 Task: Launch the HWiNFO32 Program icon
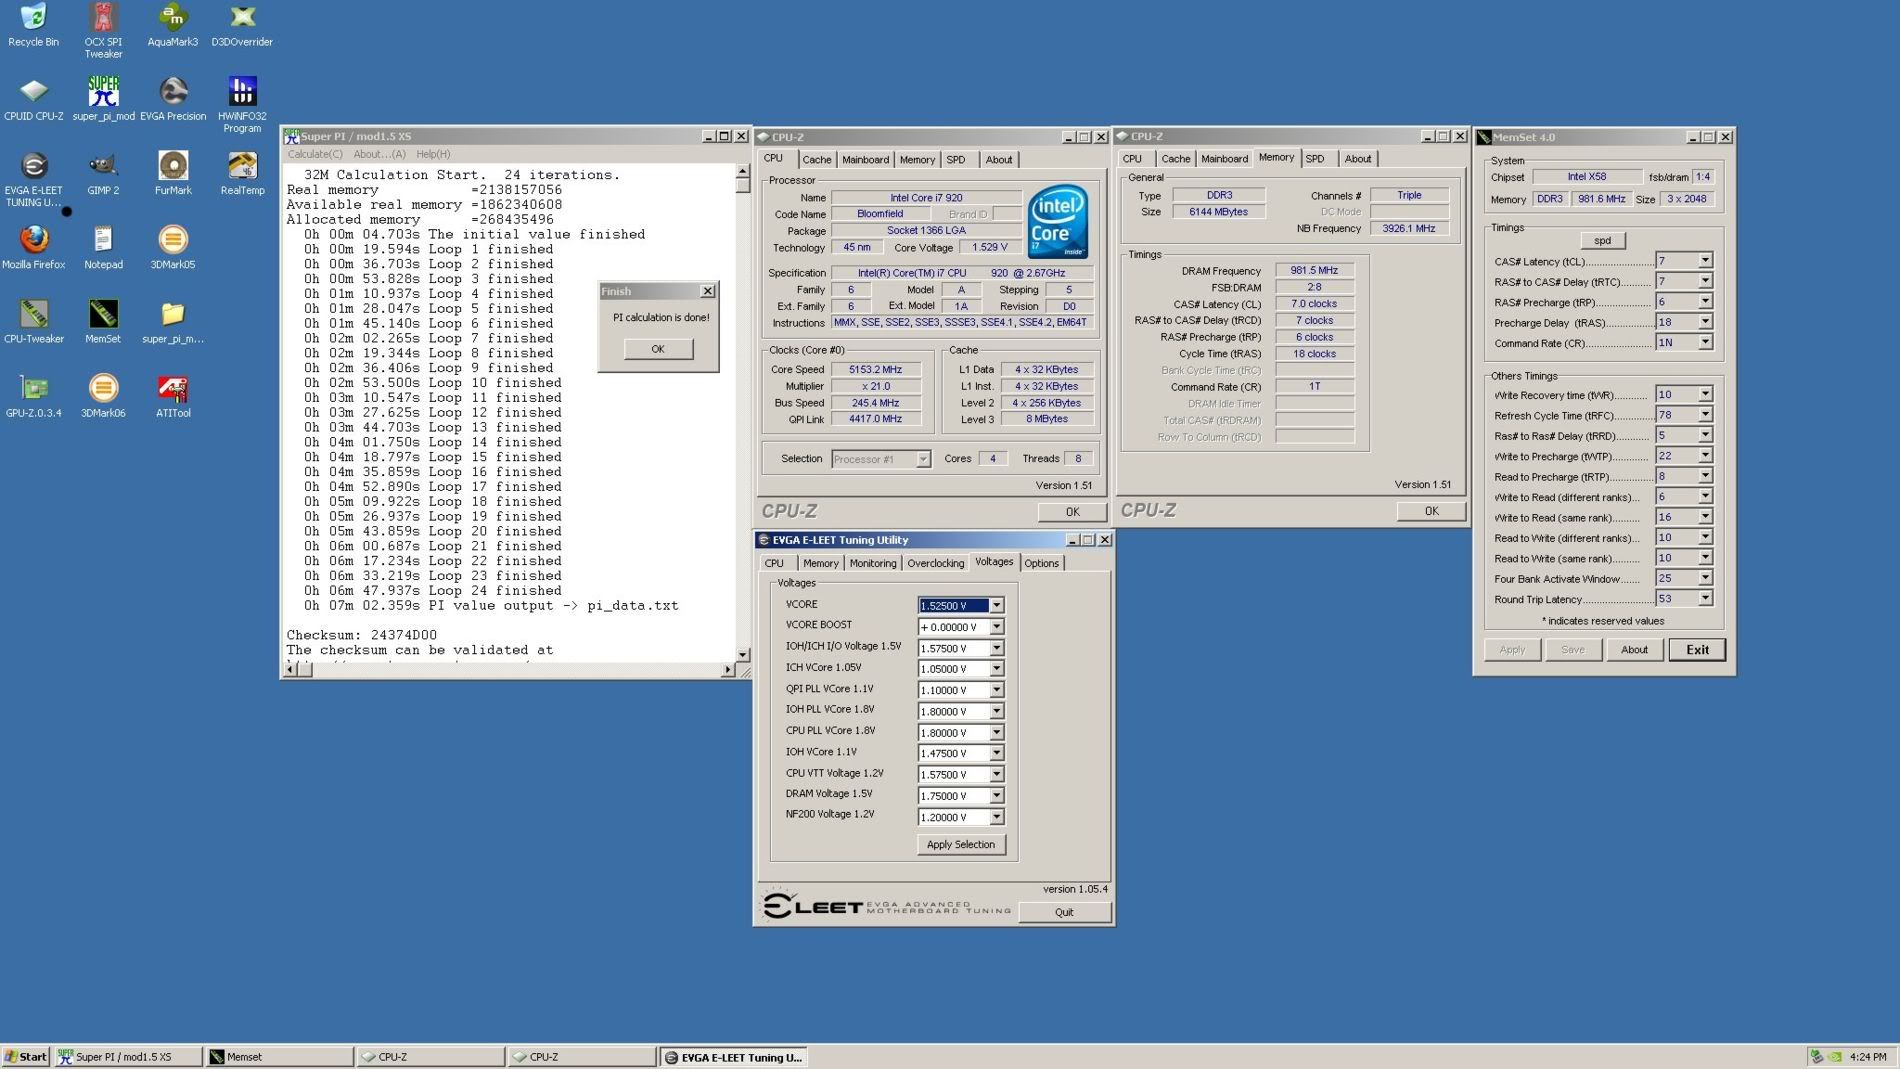click(x=242, y=94)
